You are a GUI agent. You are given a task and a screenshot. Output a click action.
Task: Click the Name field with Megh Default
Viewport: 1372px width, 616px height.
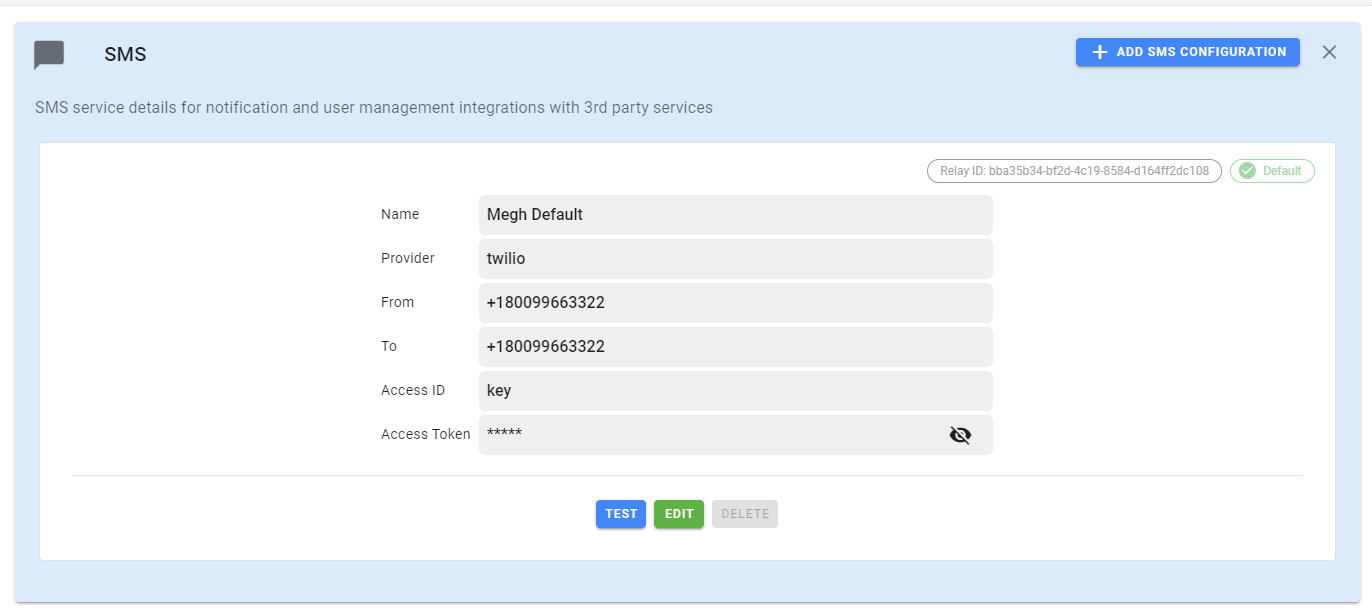[x=735, y=215]
